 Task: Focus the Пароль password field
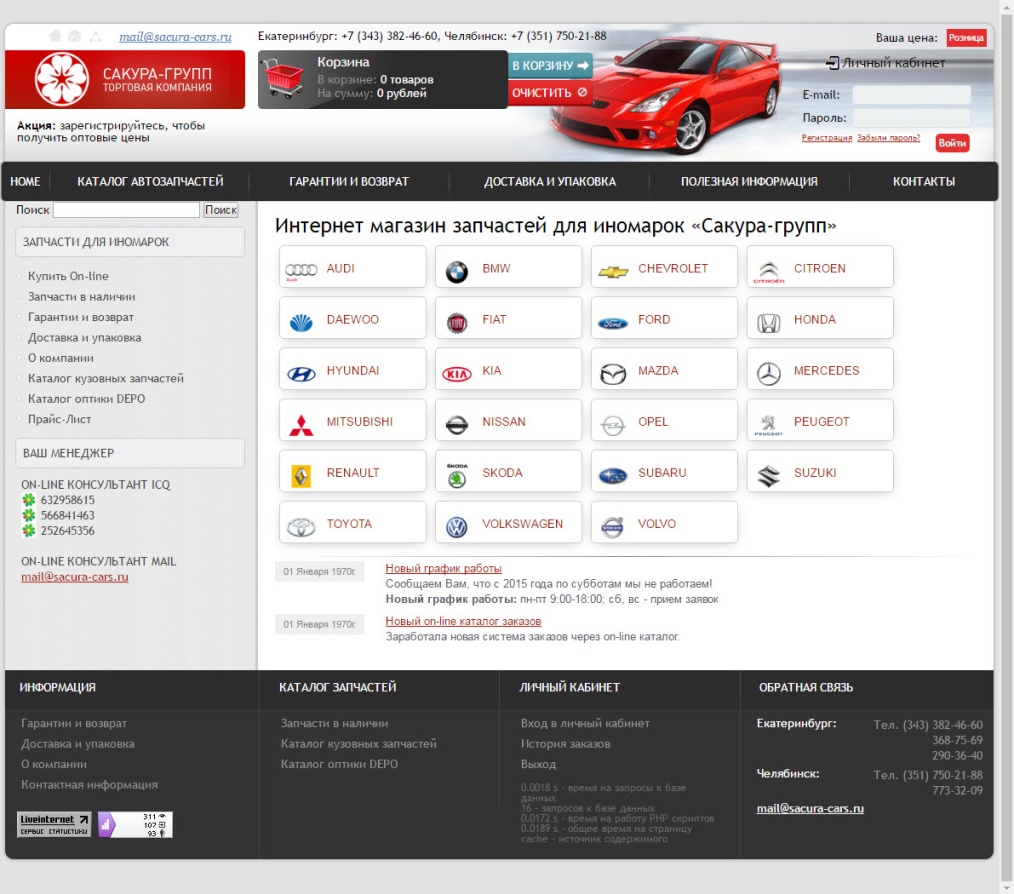click(911, 118)
